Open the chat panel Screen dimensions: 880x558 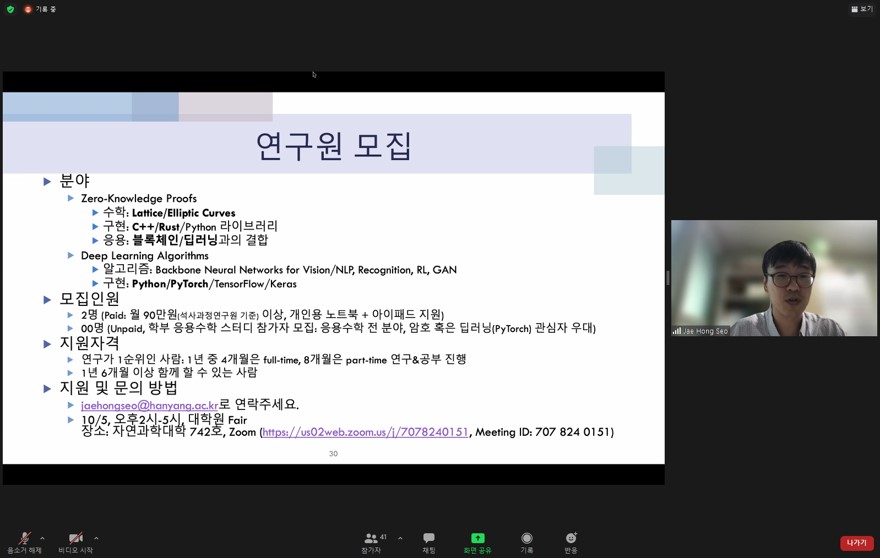pos(429,540)
